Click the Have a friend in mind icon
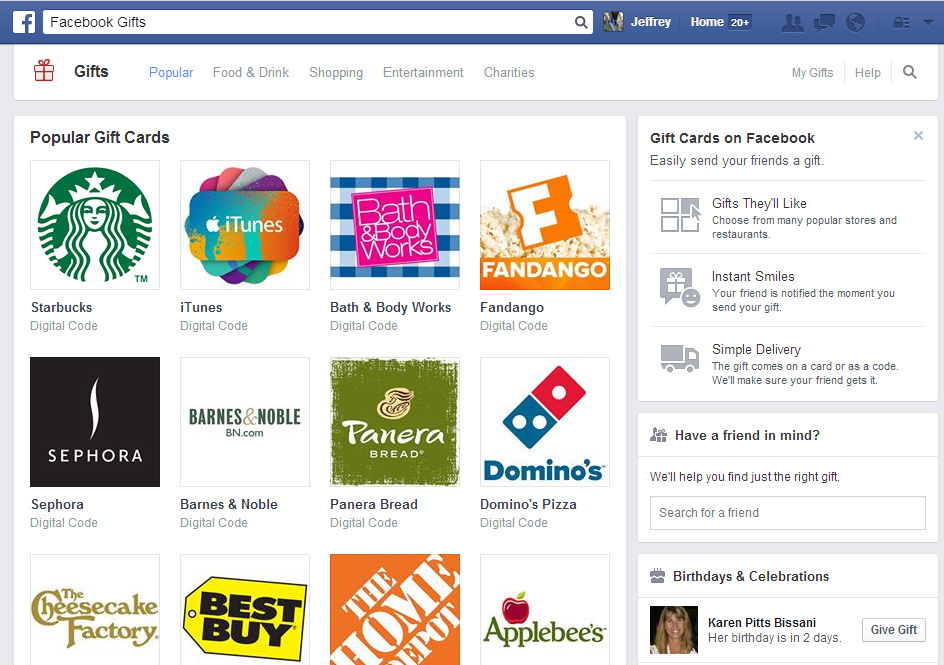944x665 pixels. tap(659, 435)
